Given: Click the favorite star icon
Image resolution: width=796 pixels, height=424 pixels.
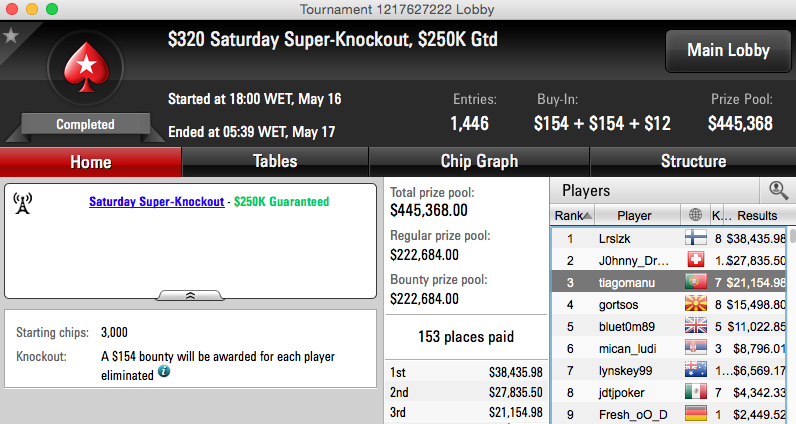Looking at the screenshot, I should pyautogui.click(x=11, y=36).
